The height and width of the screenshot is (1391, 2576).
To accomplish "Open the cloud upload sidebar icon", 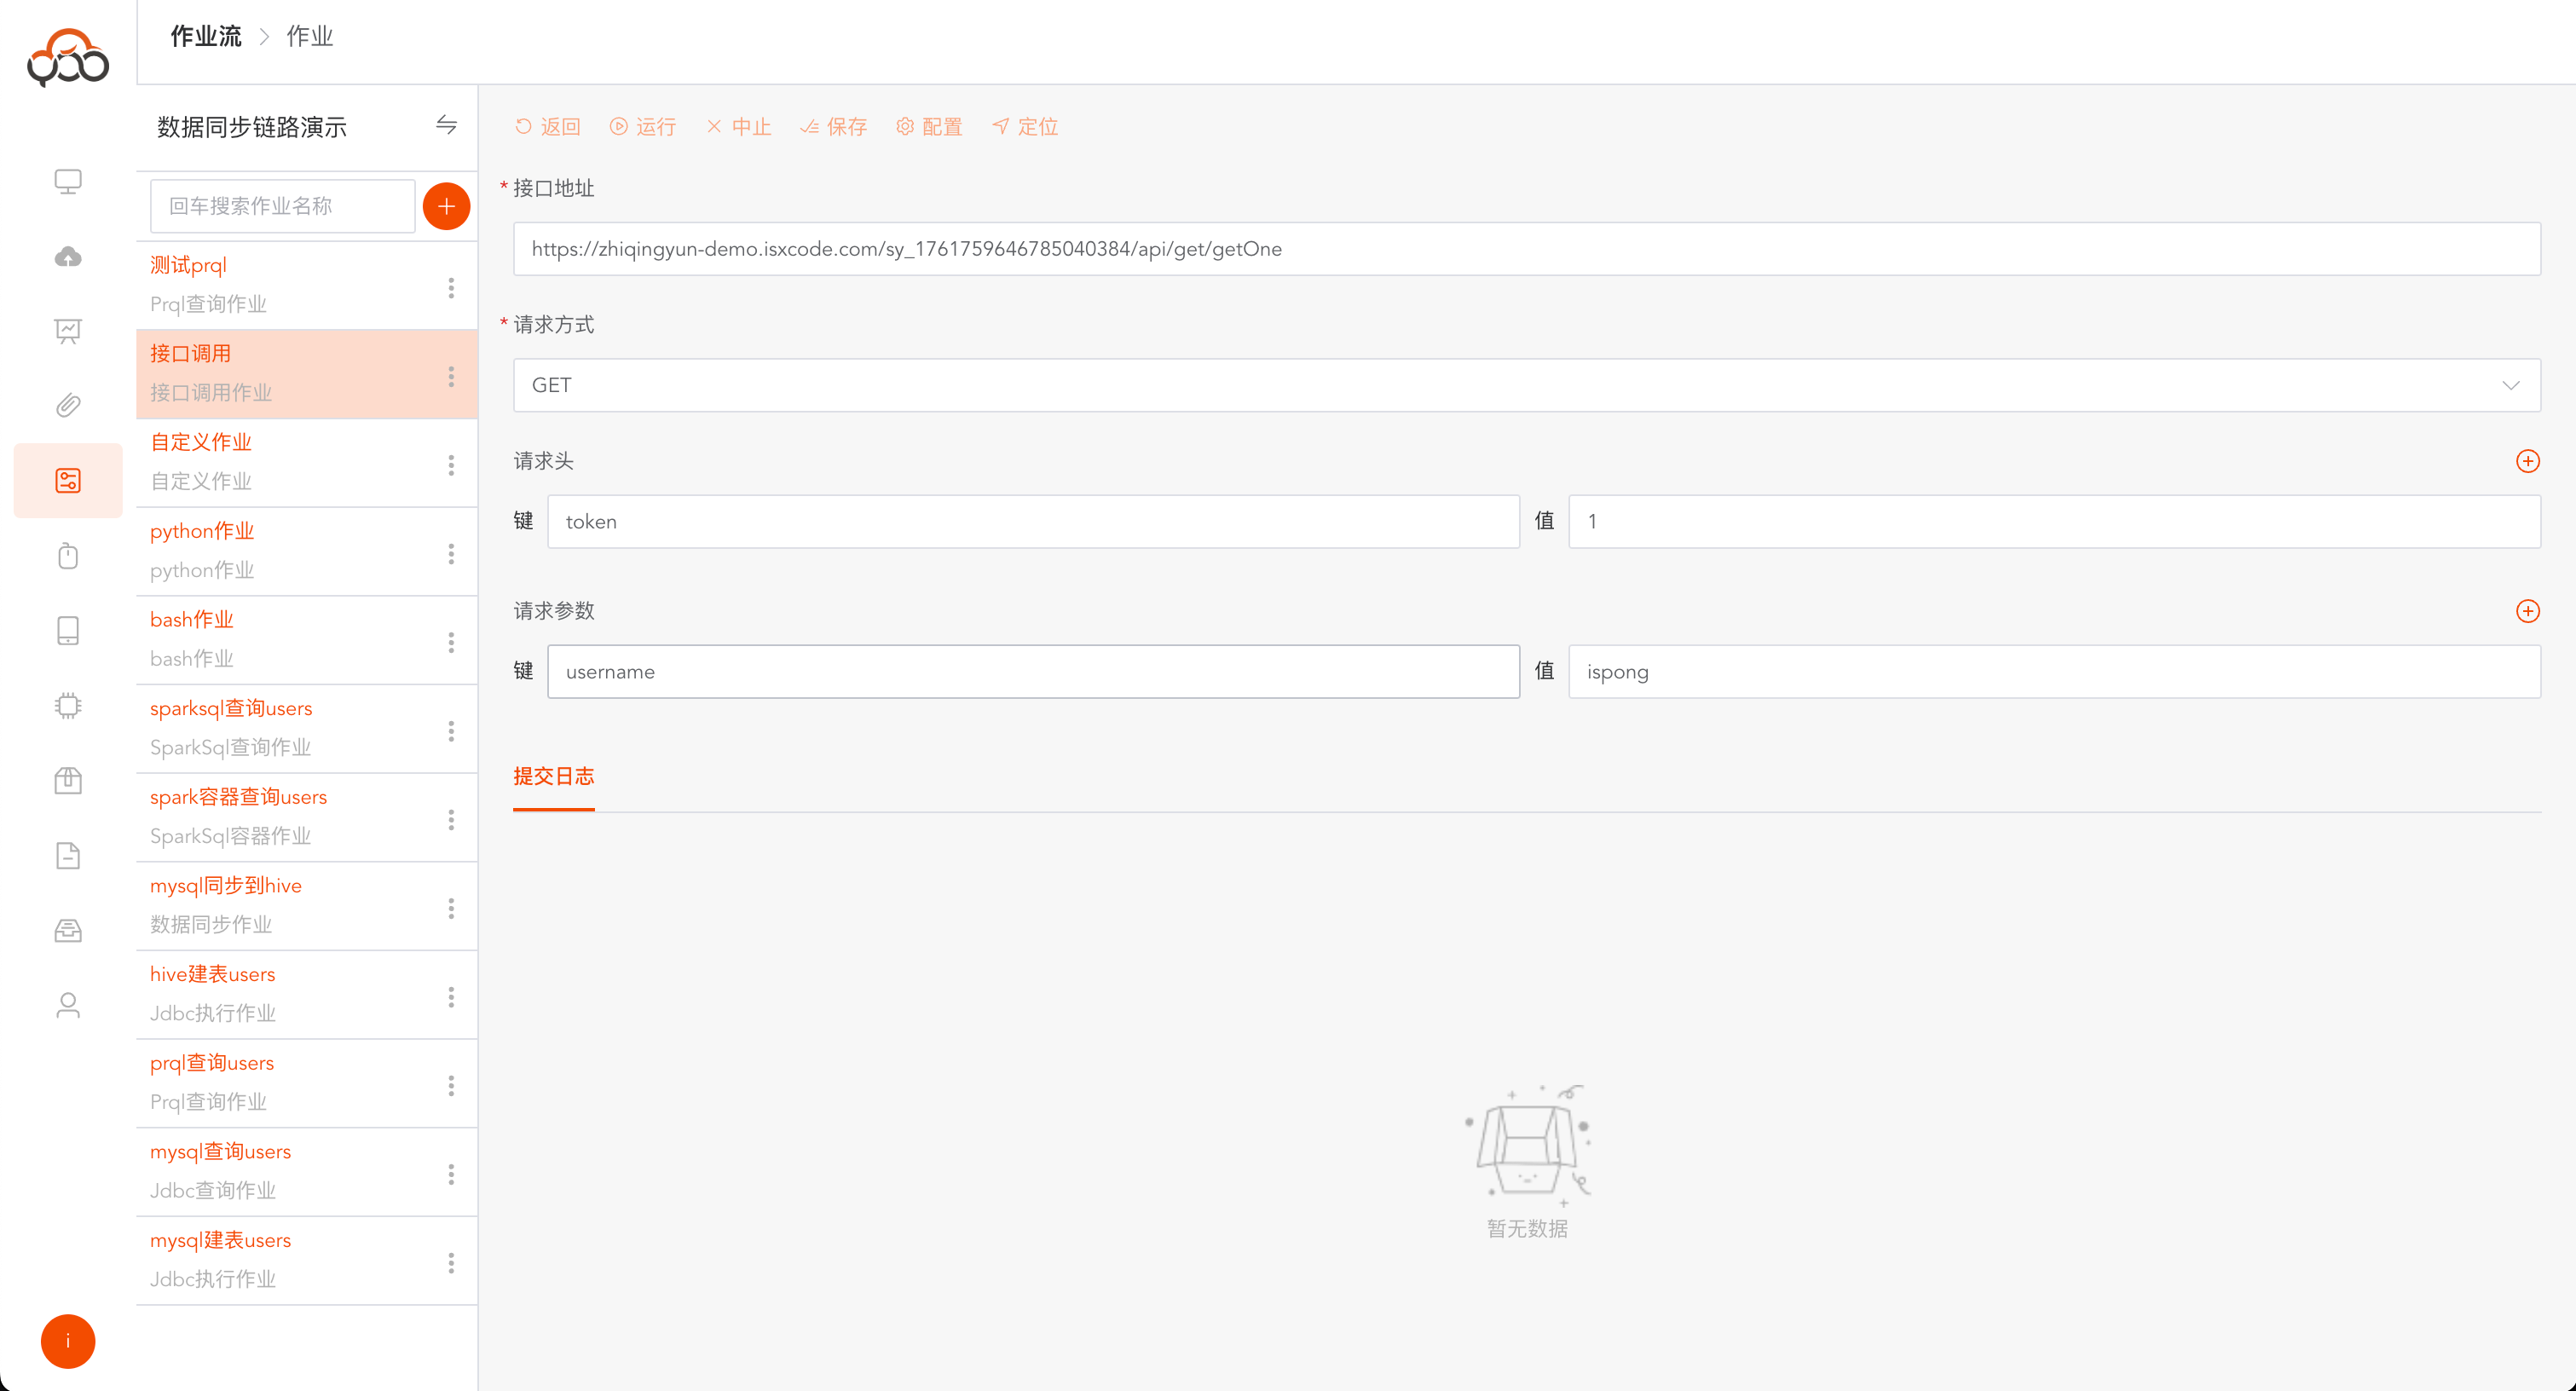I will pyautogui.click(x=68, y=257).
